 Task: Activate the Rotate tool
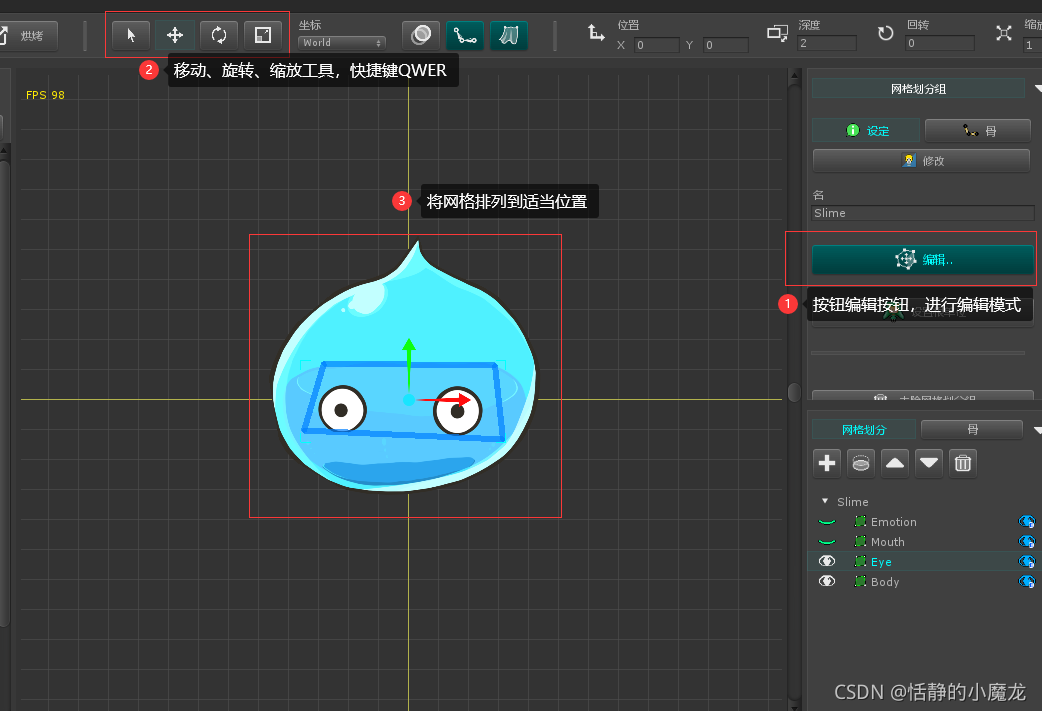click(x=219, y=35)
